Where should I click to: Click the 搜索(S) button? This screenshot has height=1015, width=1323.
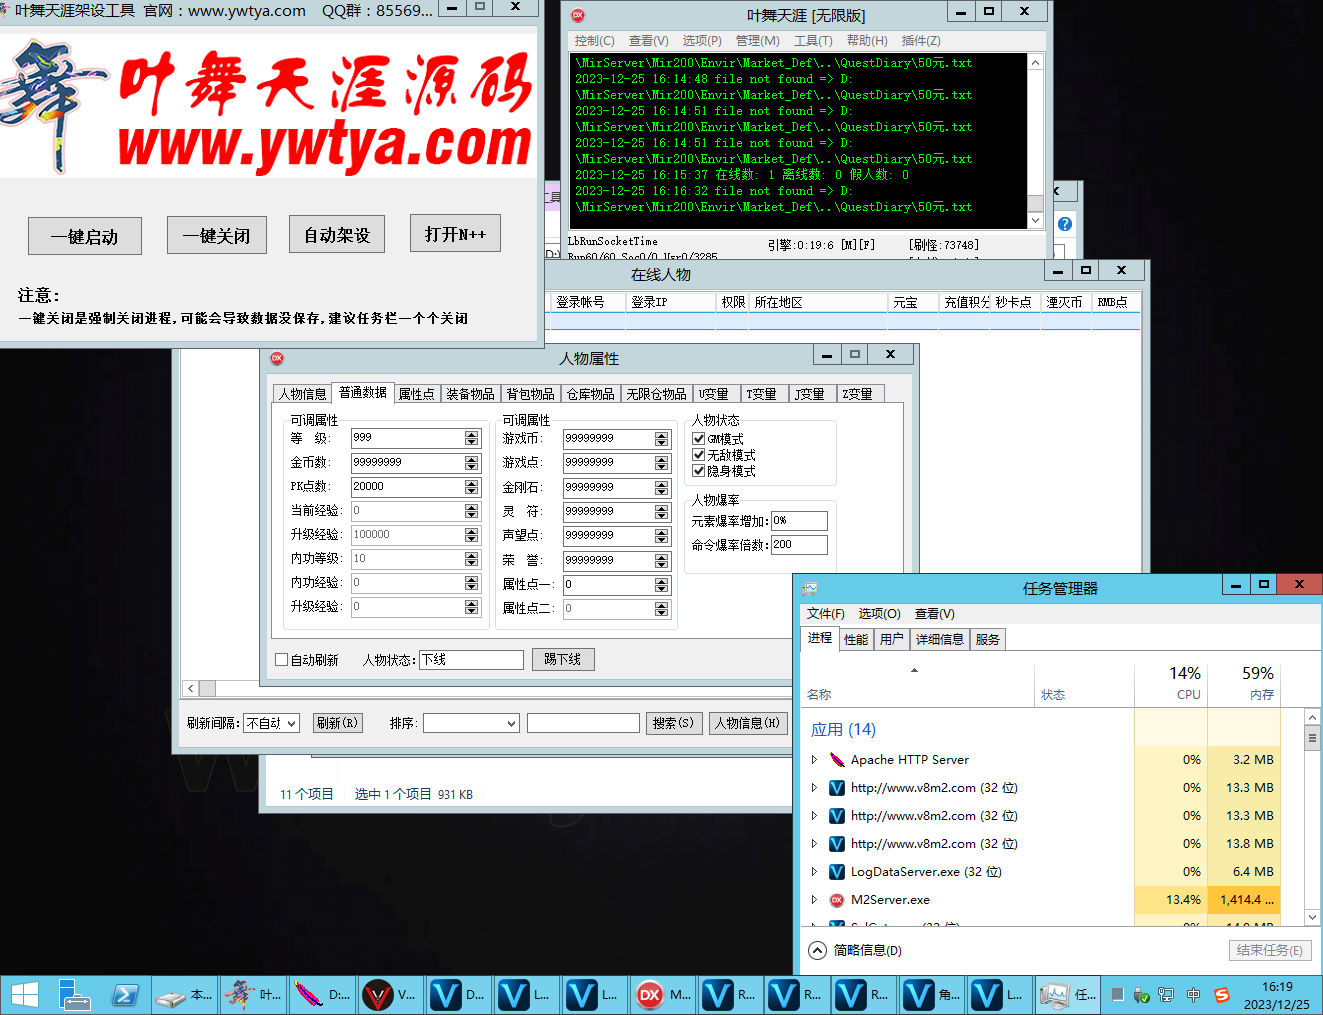click(673, 723)
